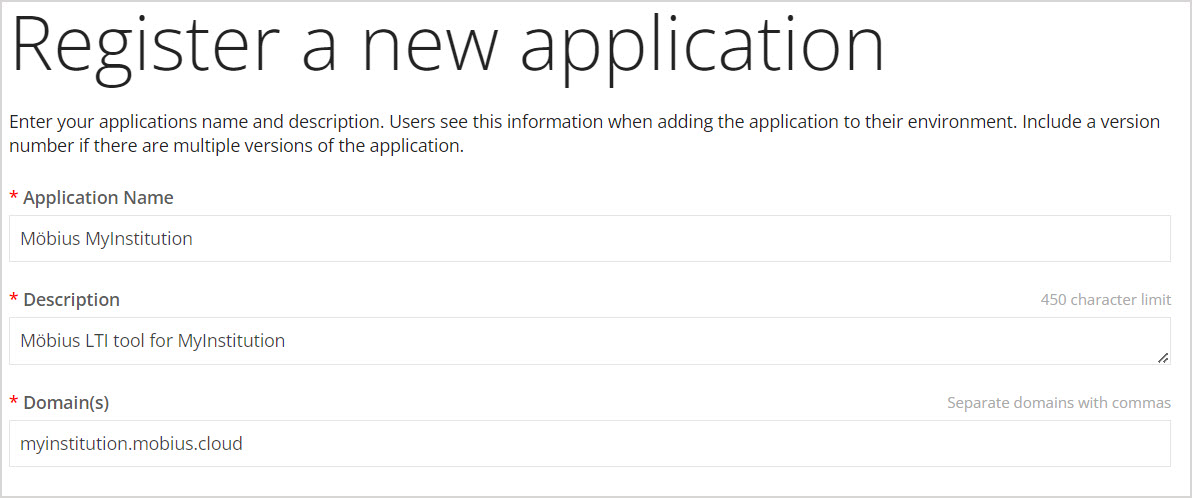Screen dimensions: 1192x498
Task: Click the Description text area
Action: 589,341
